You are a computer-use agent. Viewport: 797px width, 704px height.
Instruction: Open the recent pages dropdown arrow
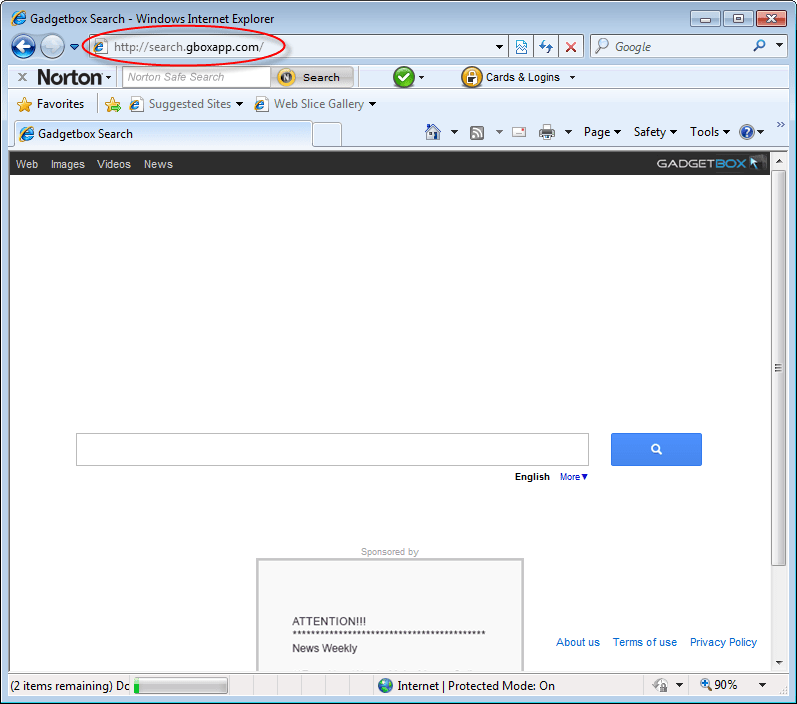click(74, 47)
